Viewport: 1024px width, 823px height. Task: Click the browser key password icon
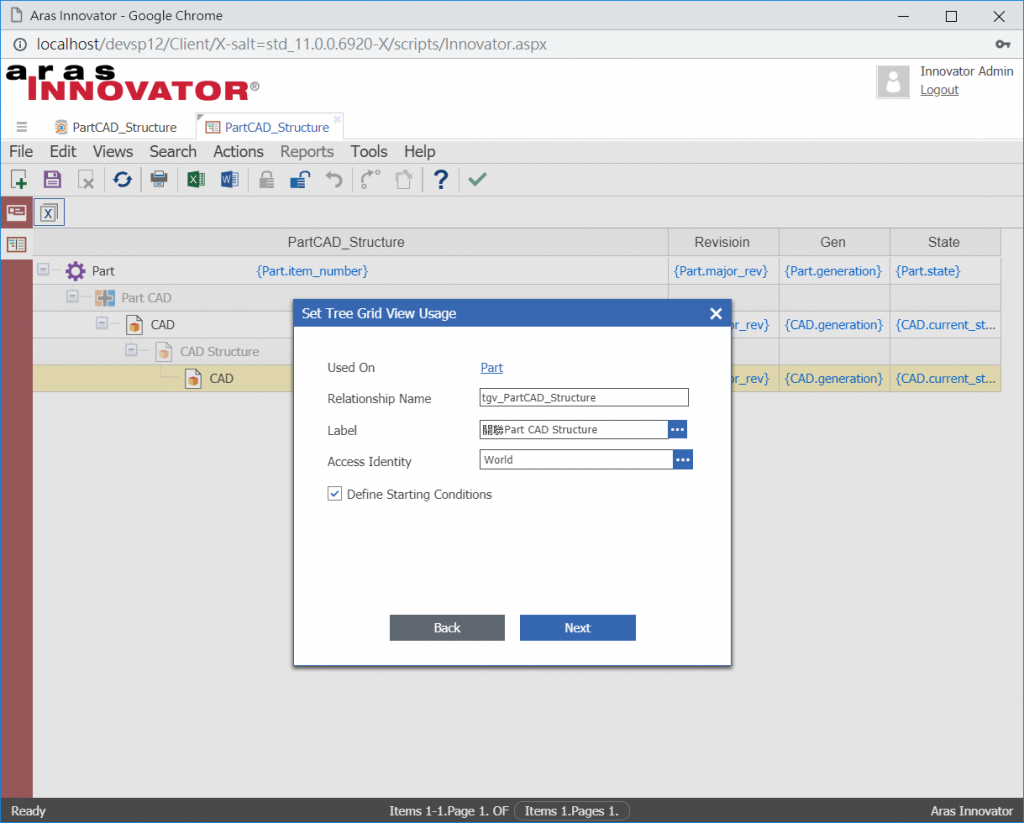click(x=1002, y=44)
